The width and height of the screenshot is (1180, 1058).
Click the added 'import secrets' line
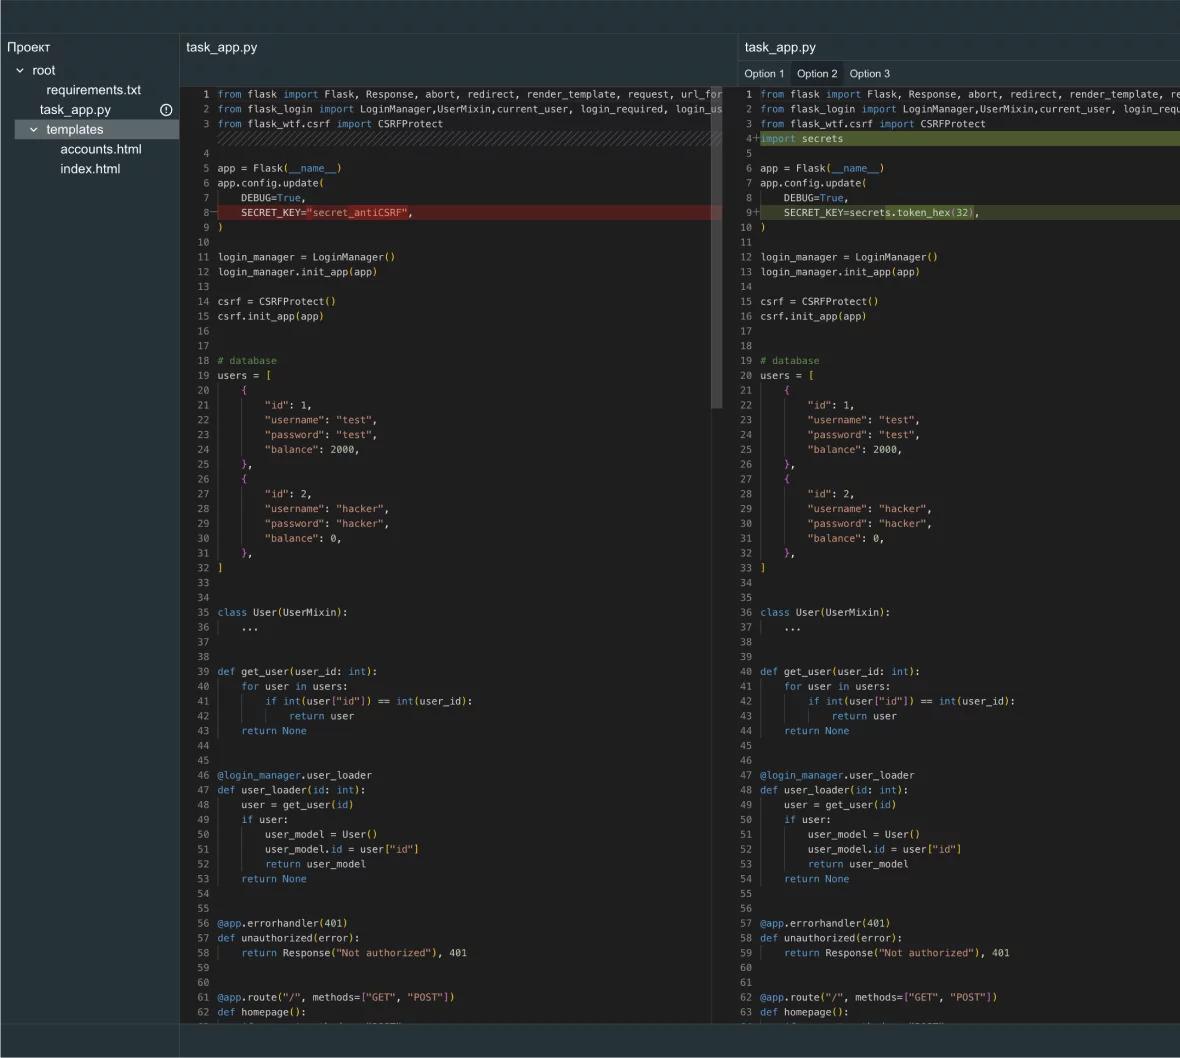802,139
